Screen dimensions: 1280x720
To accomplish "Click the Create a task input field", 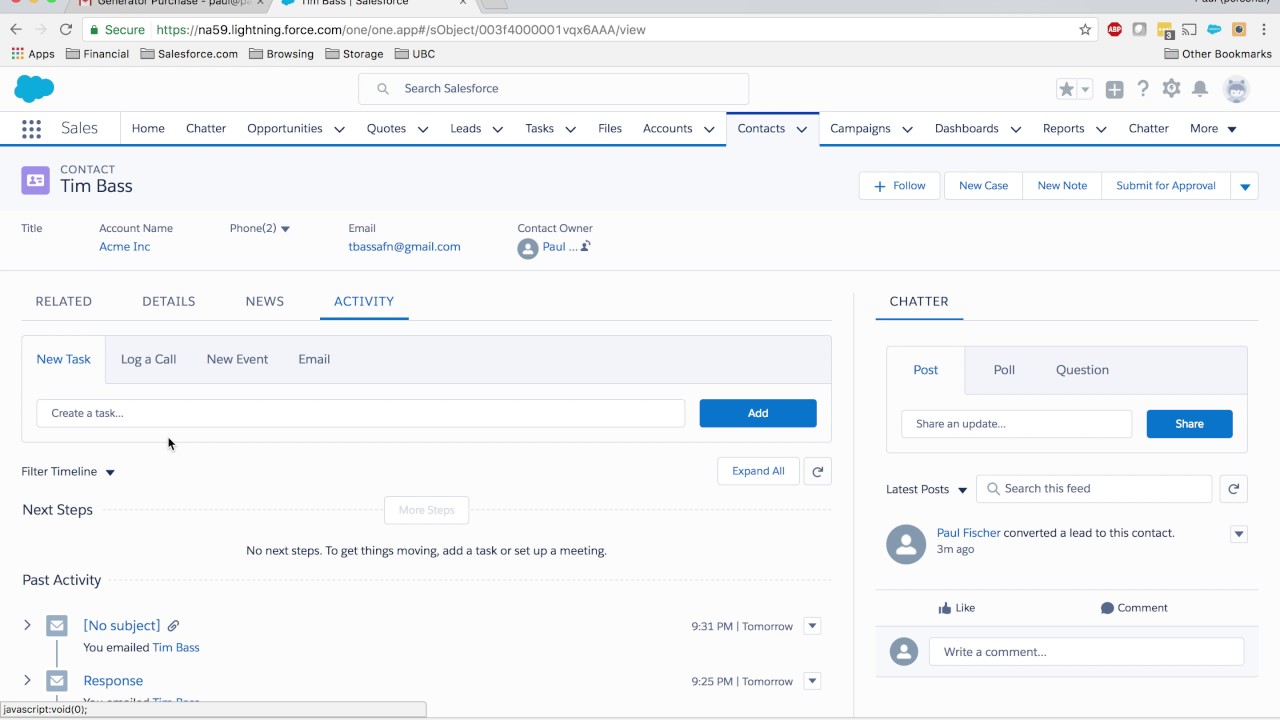I will (x=361, y=413).
